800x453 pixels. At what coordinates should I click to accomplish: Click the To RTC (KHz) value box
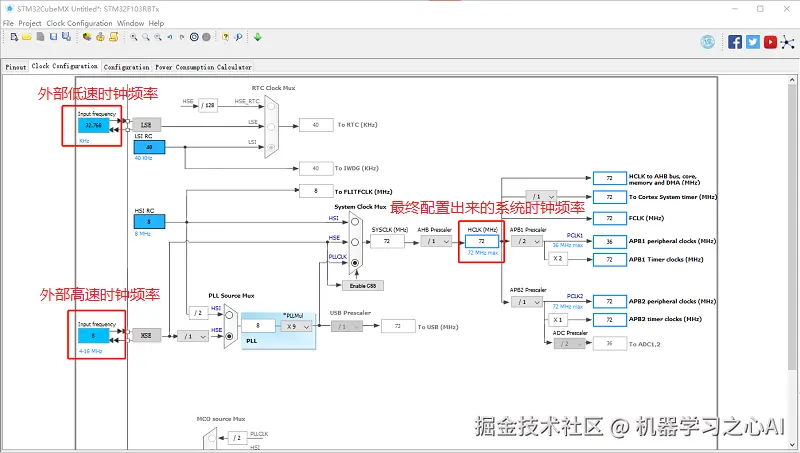click(x=316, y=124)
